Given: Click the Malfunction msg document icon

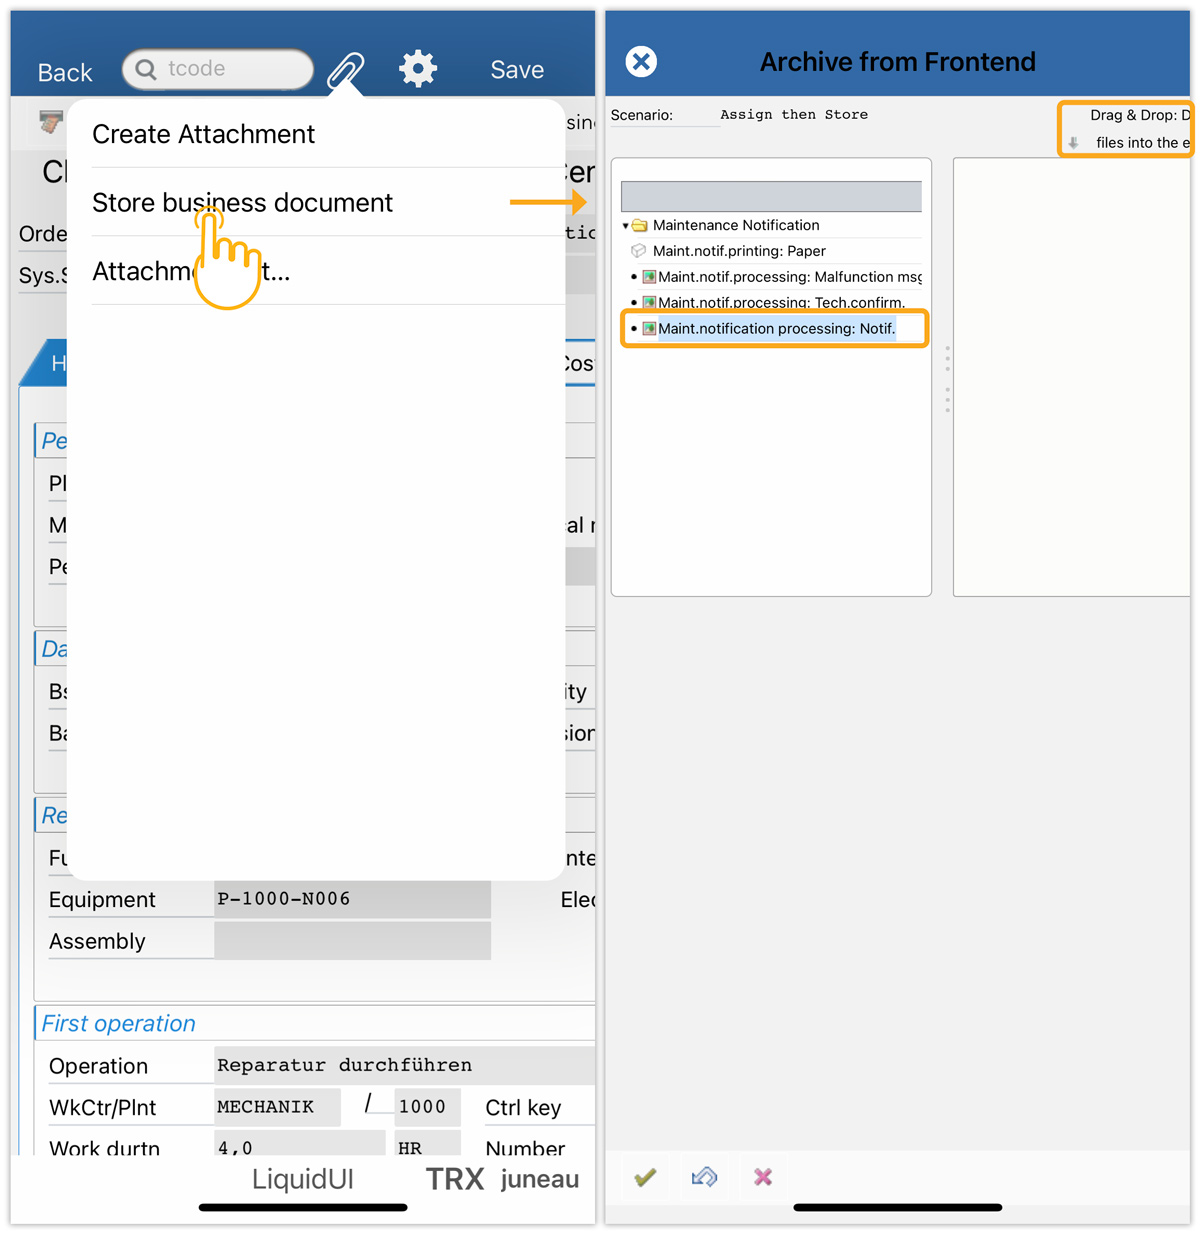Looking at the screenshot, I should pos(649,277).
